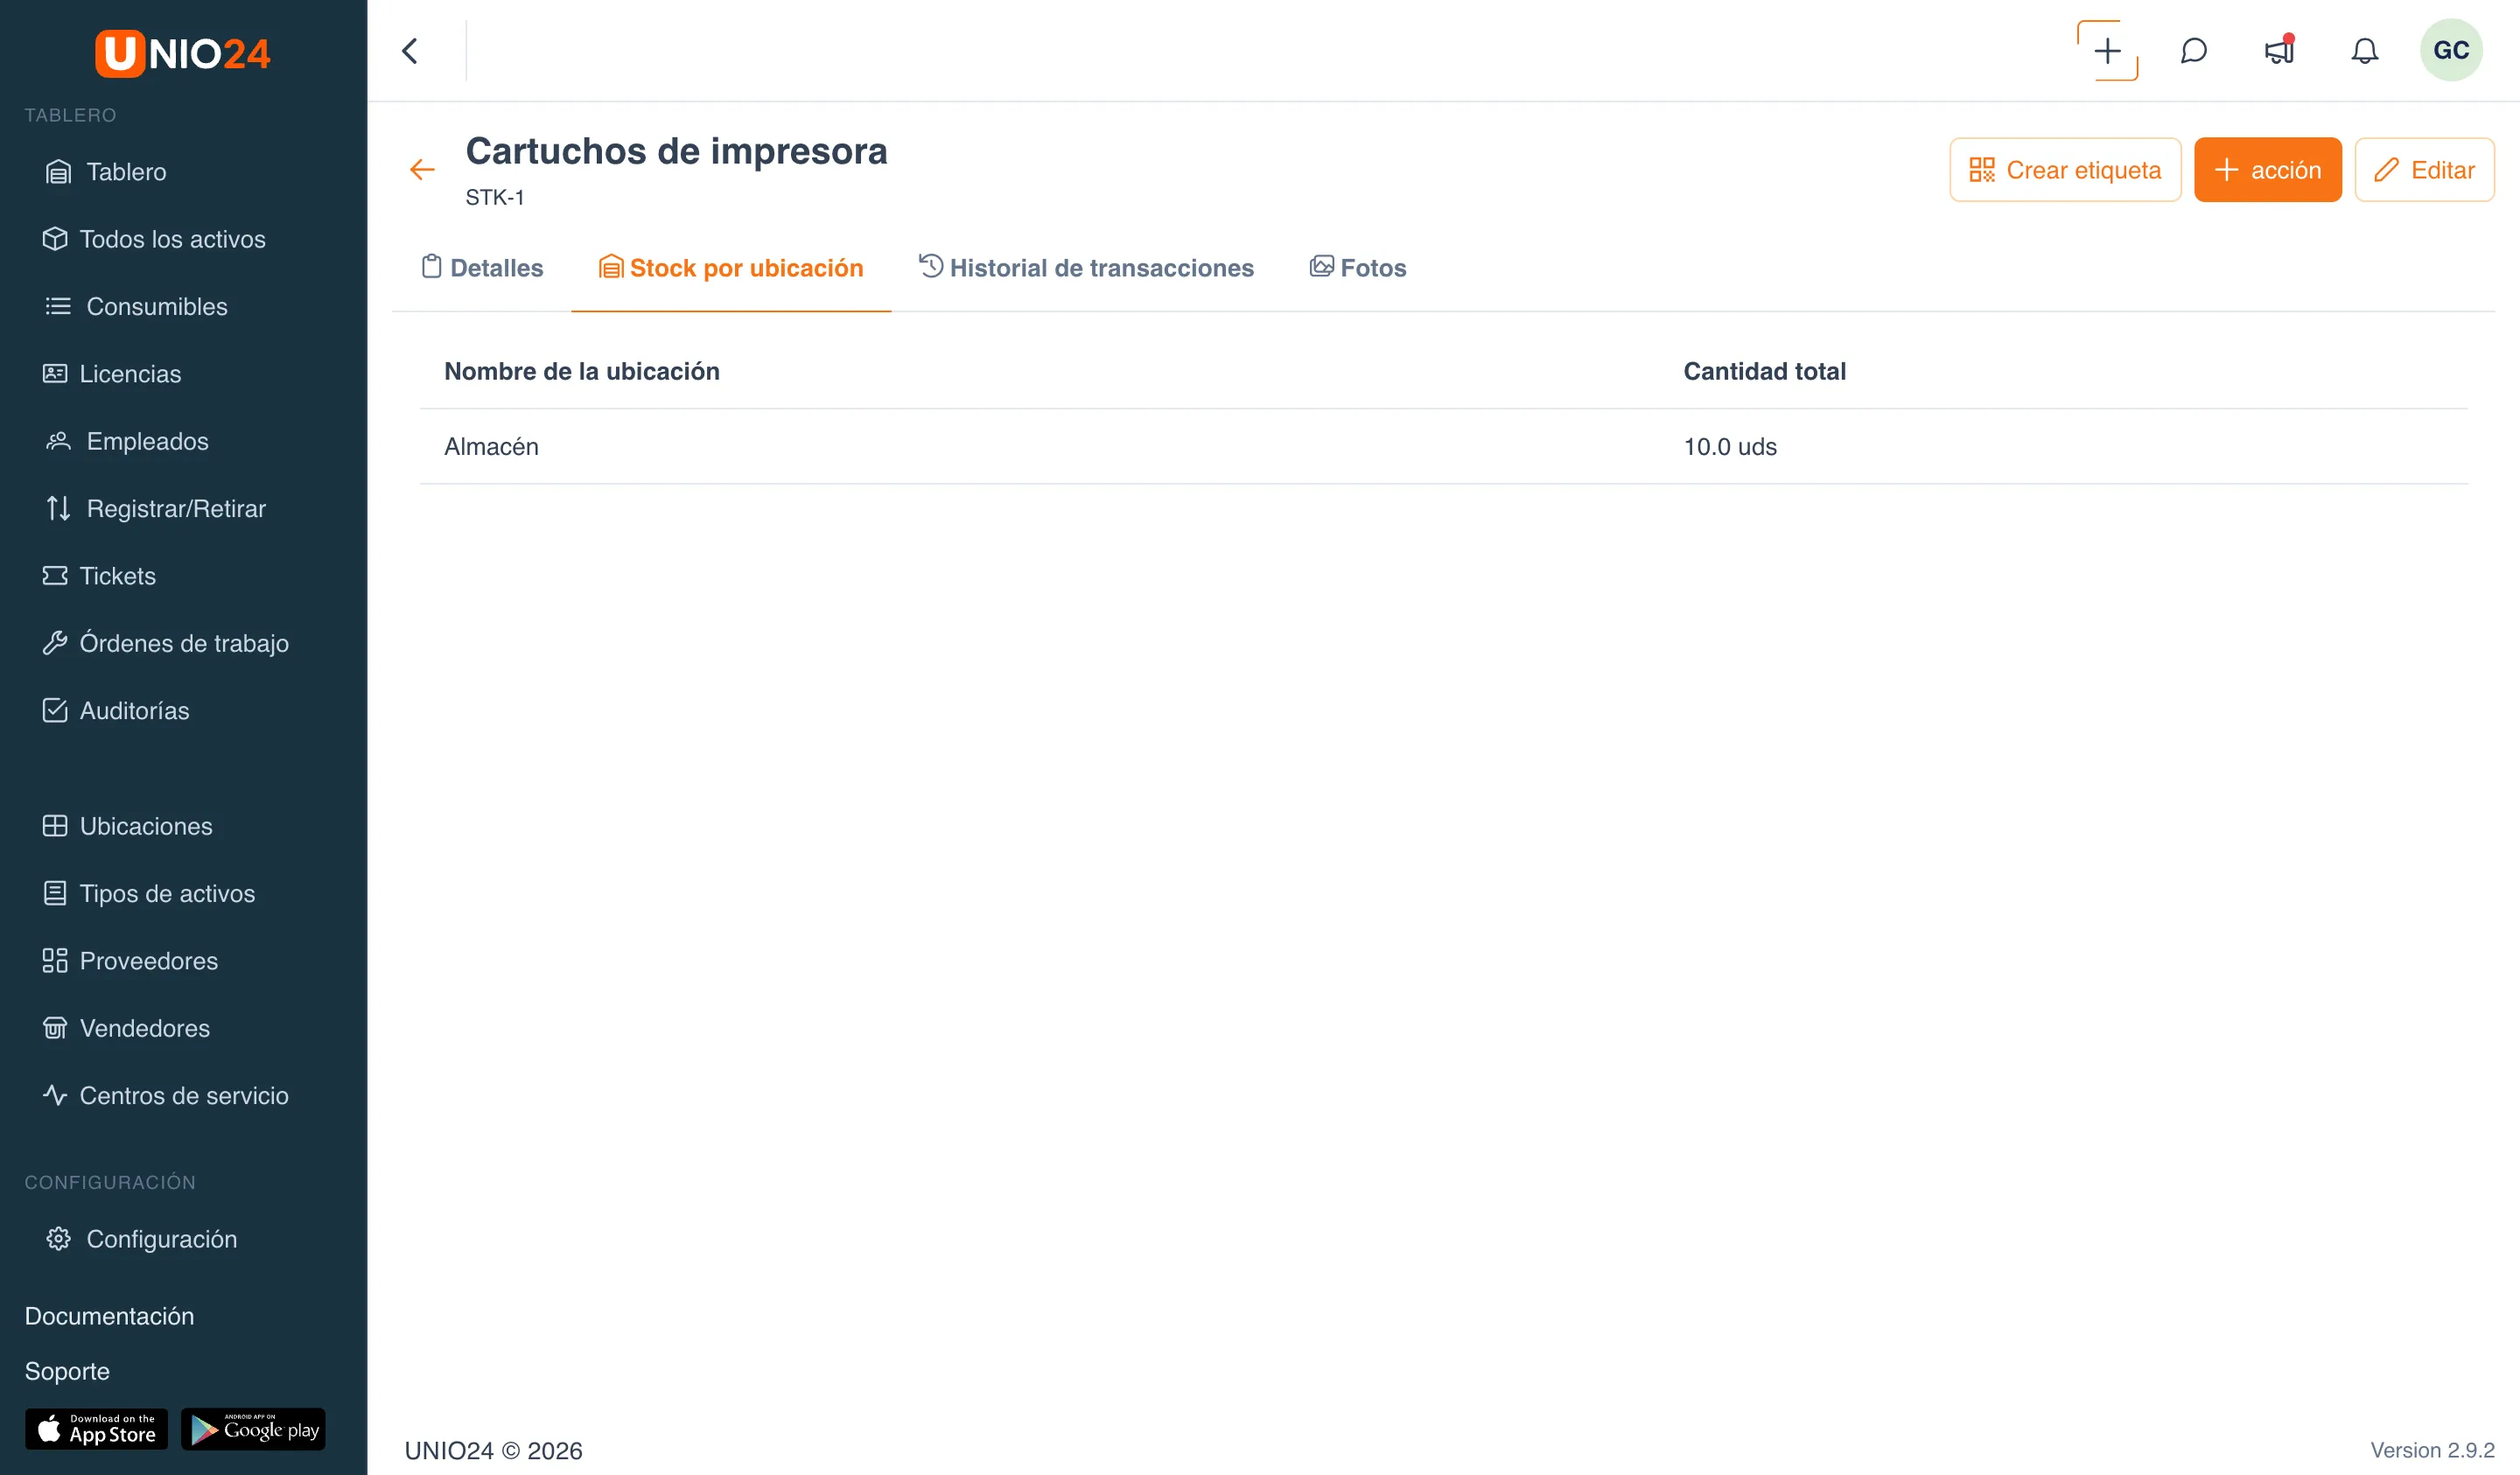
Task: Open the Historial de transacciones tab
Action: pos(1086,268)
